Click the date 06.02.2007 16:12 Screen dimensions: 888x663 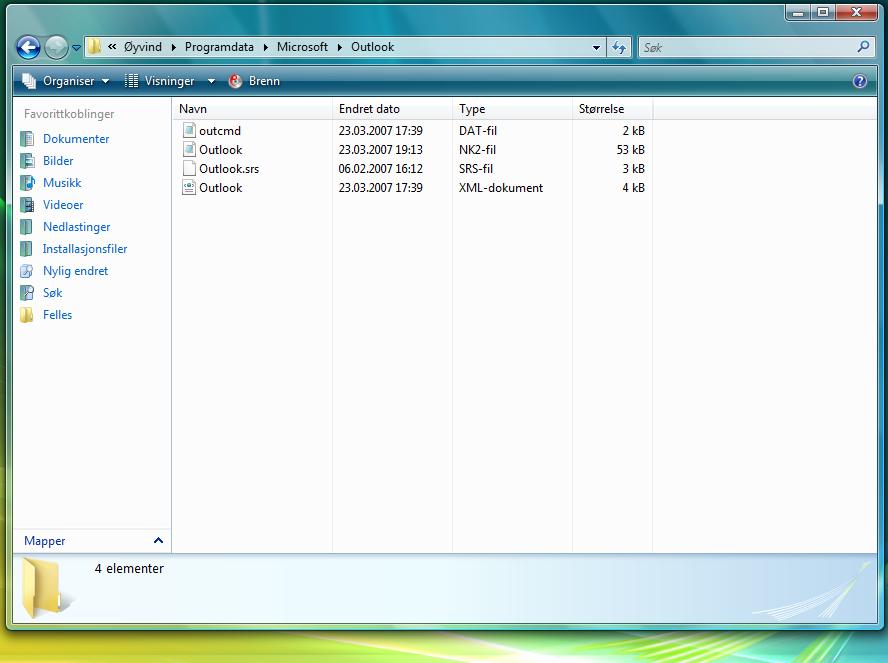(381, 169)
